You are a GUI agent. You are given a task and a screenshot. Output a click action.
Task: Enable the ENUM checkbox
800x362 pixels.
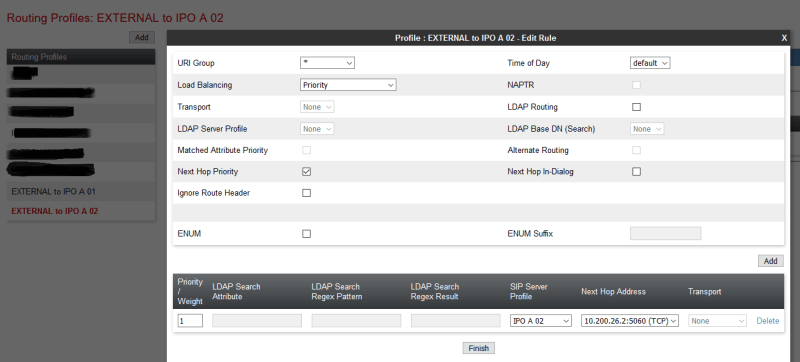306,234
